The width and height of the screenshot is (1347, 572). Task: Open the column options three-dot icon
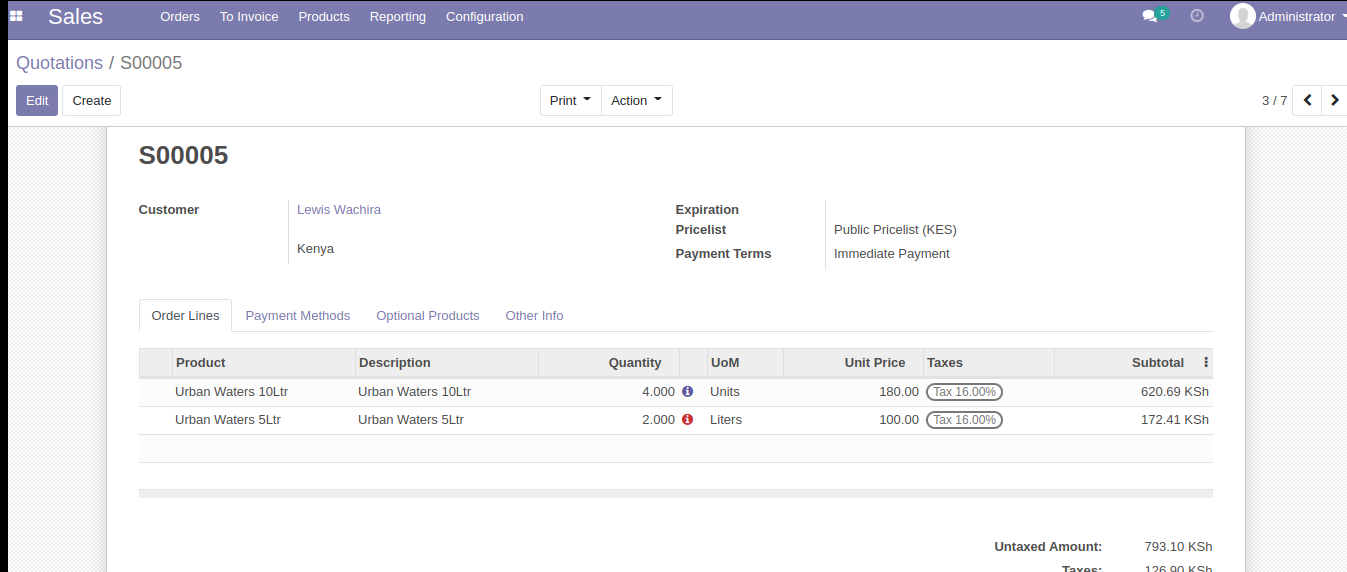point(1206,363)
